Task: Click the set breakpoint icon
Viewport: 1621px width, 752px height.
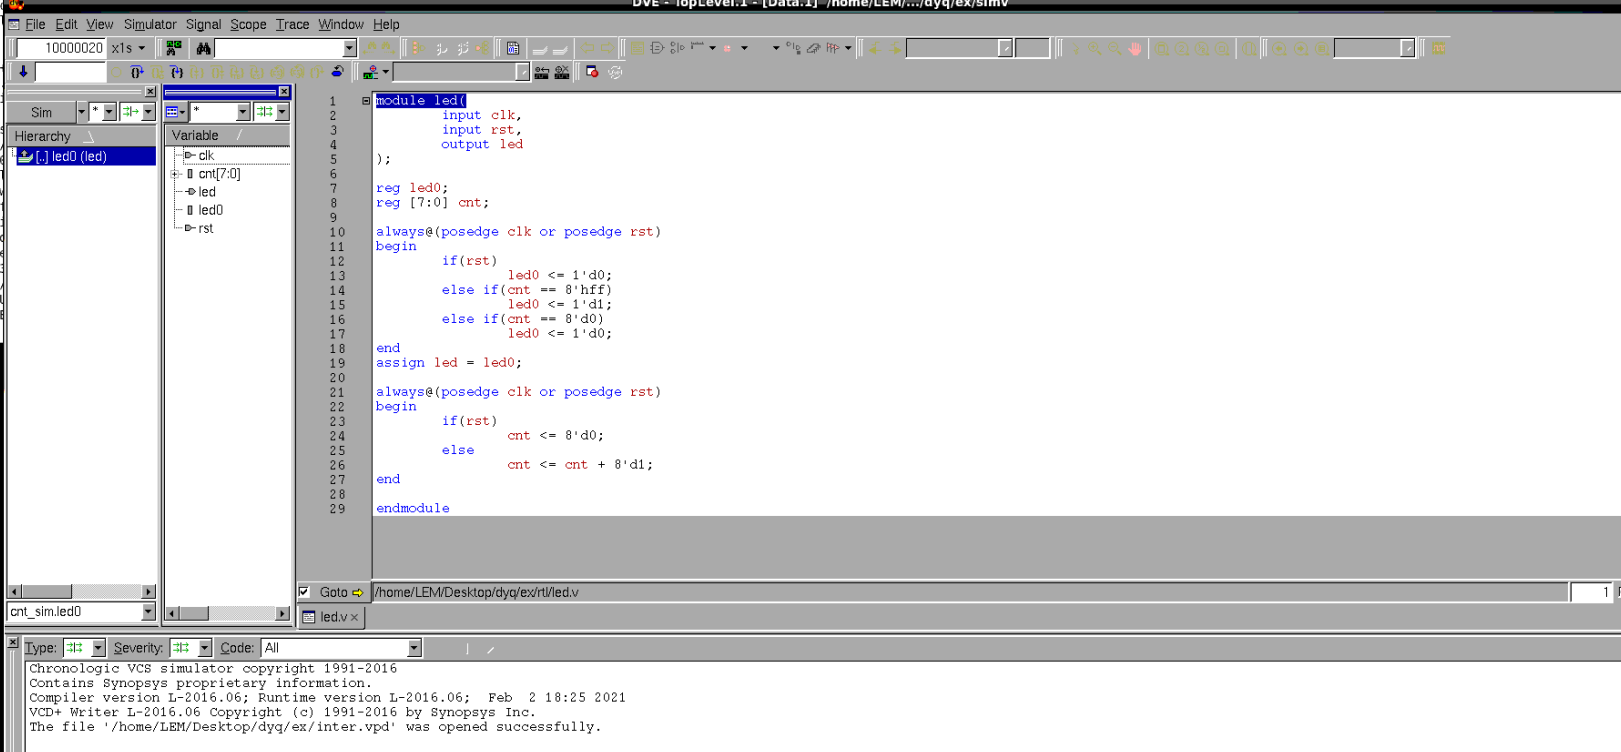Action: point(542,72)
